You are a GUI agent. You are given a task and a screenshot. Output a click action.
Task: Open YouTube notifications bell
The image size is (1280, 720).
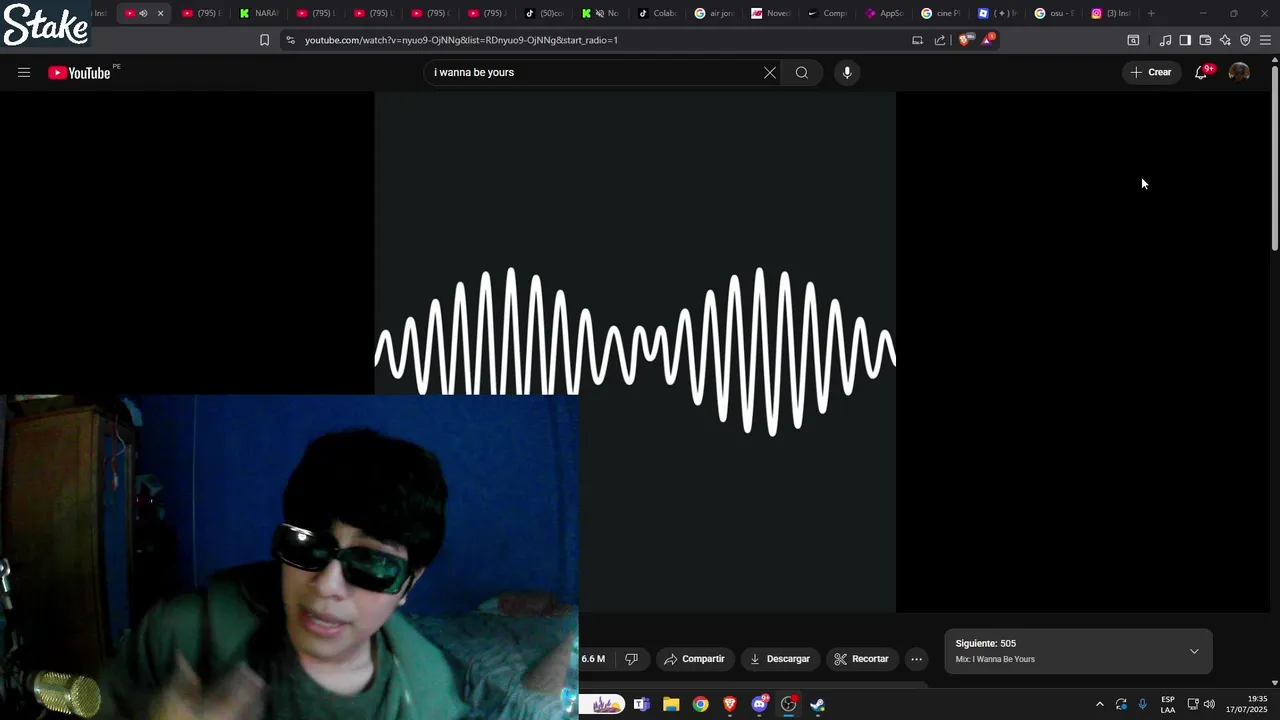tap(1201, 72)
